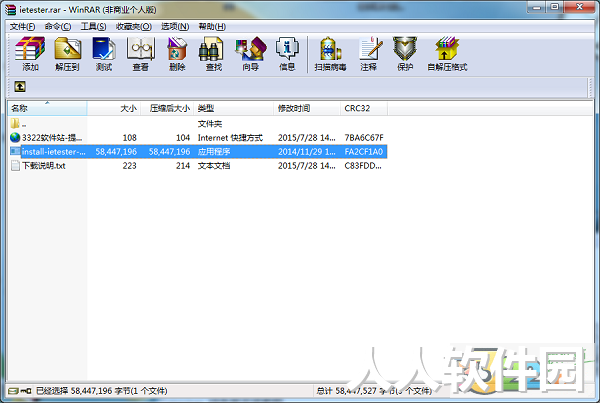Click the globe icon of 3322软件站 shortcut
The height and width of the screenshot is (403, 600).
pos(15,137)
